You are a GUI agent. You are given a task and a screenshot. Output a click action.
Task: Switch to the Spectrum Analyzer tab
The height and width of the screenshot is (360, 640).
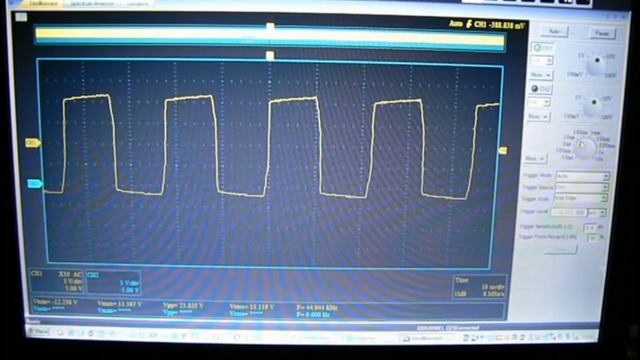92,4
